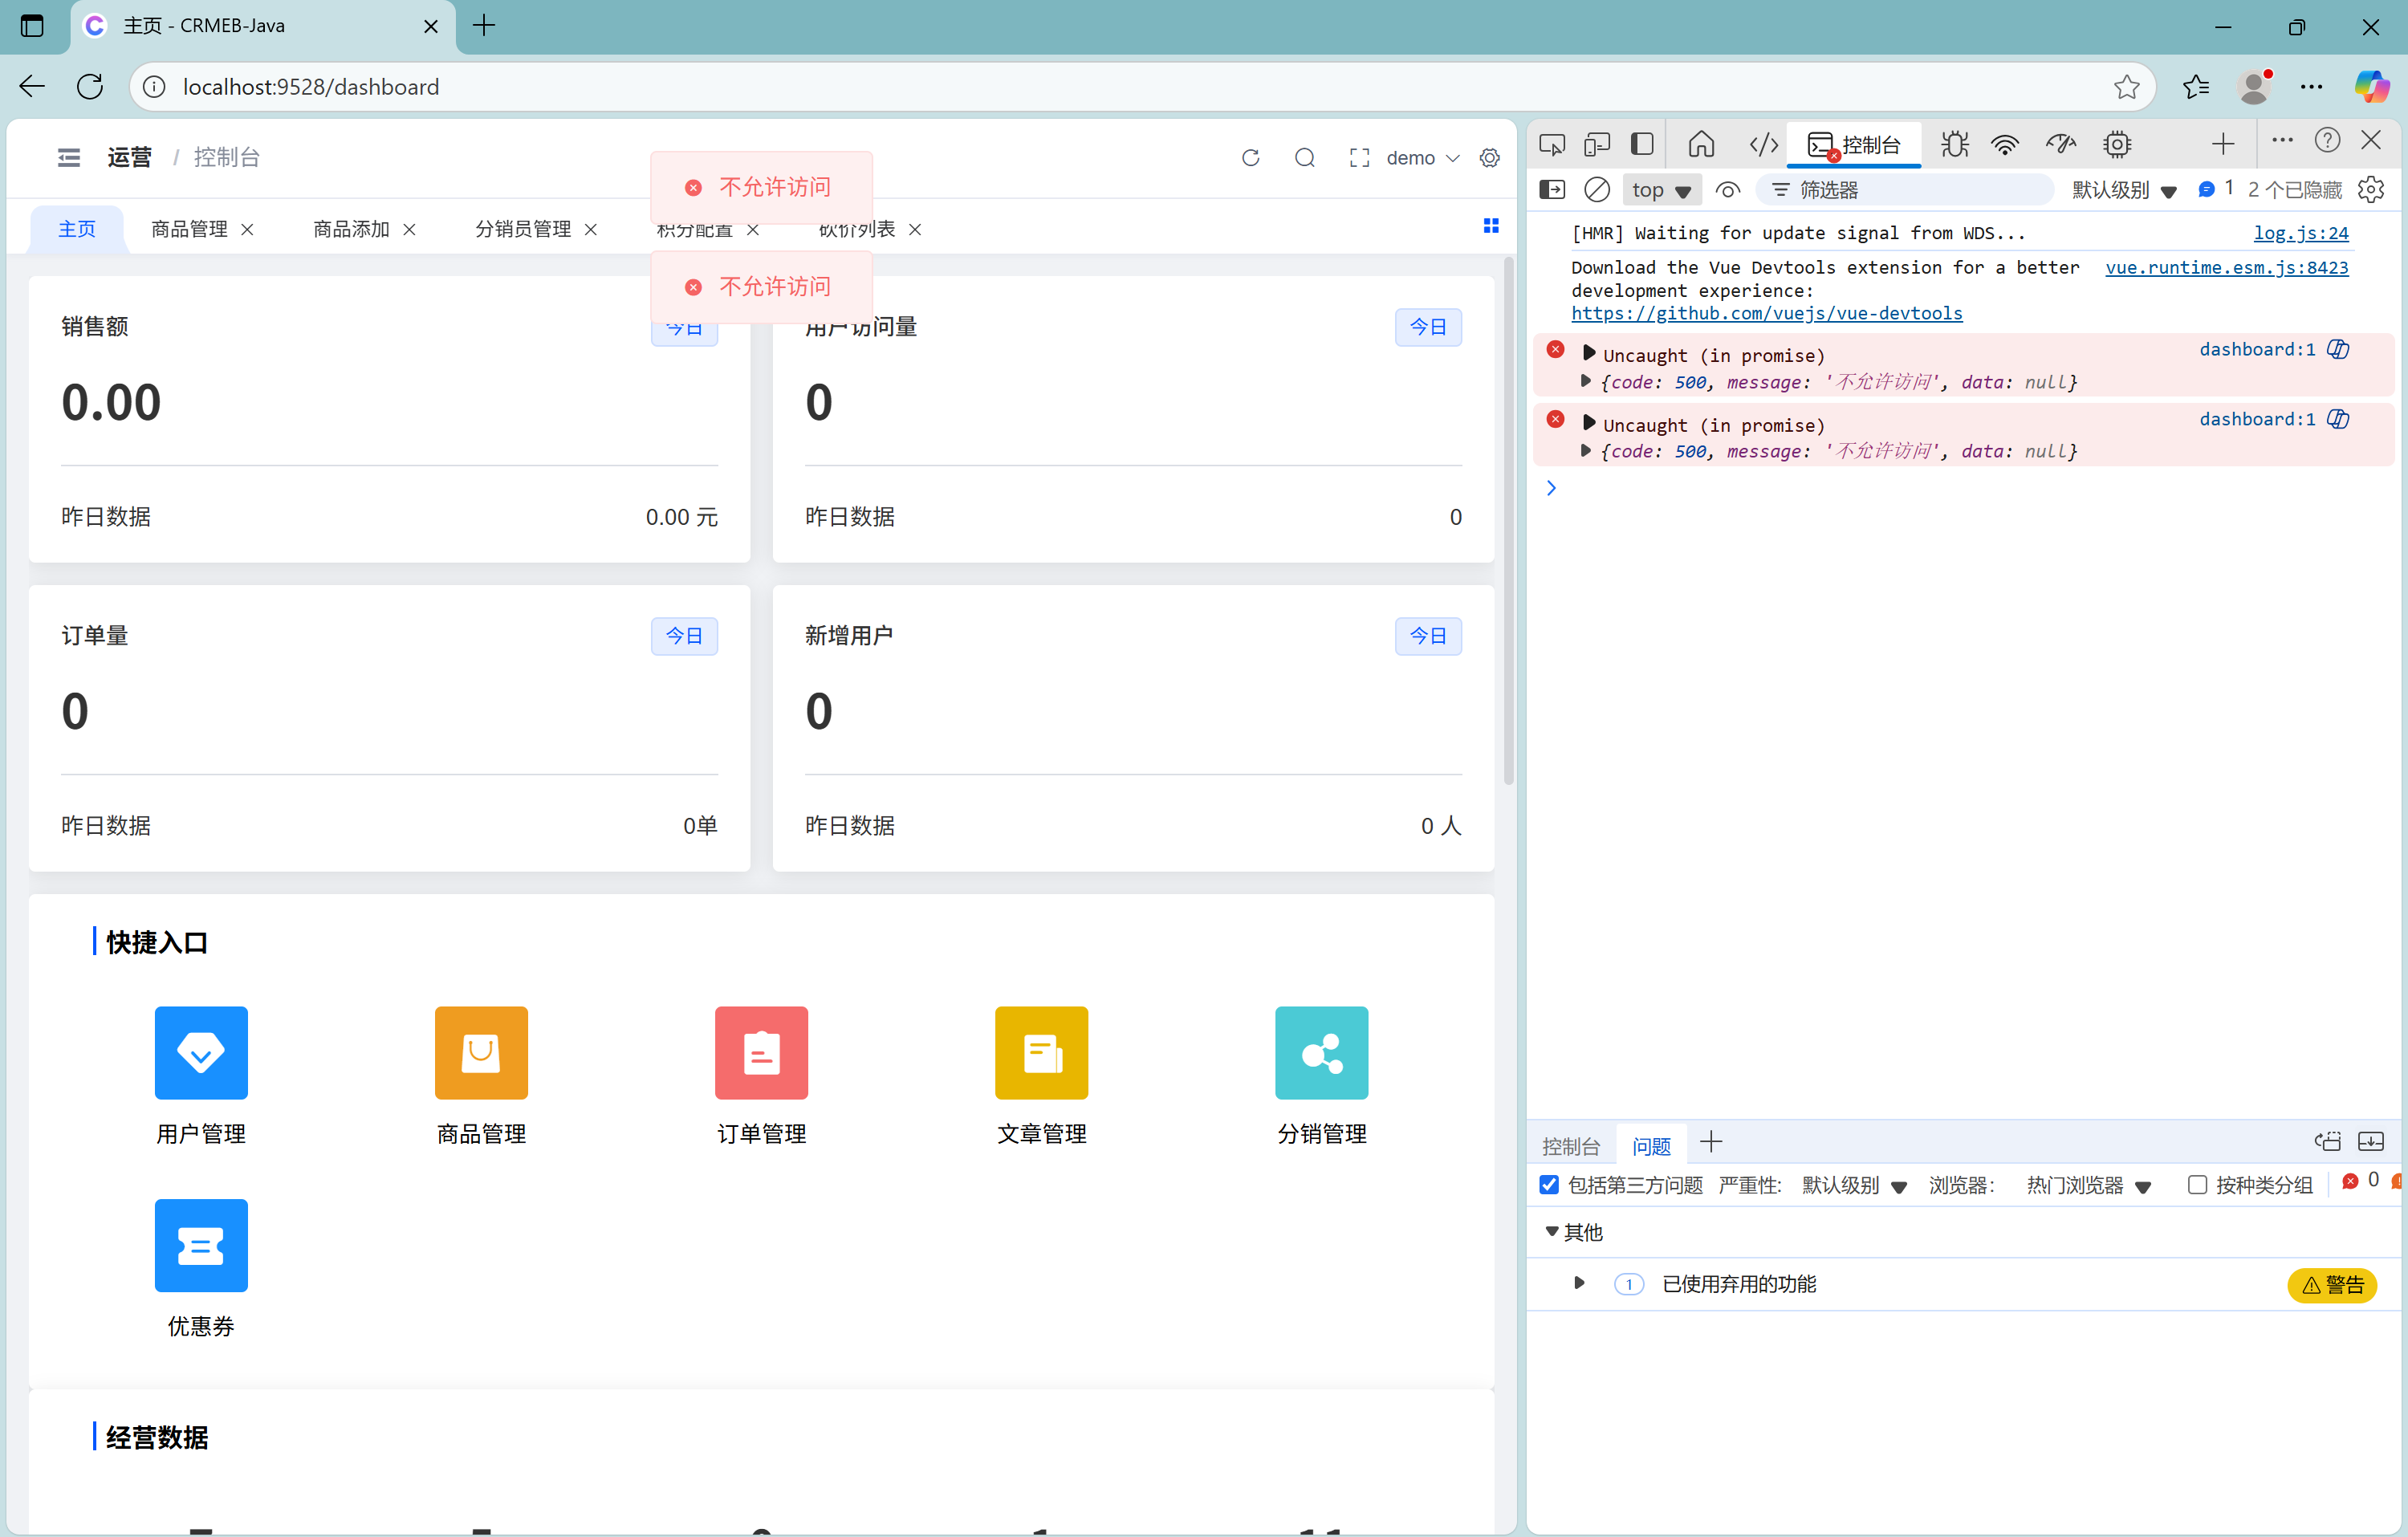Close the 分销员管理 tab

(591, 230)
